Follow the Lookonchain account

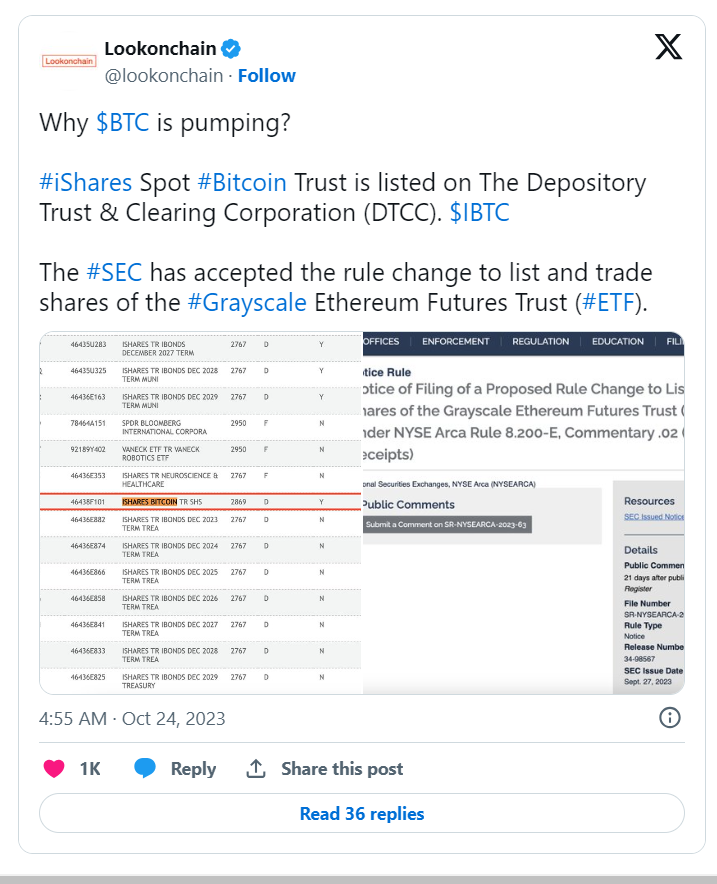(x=267, y=76)
